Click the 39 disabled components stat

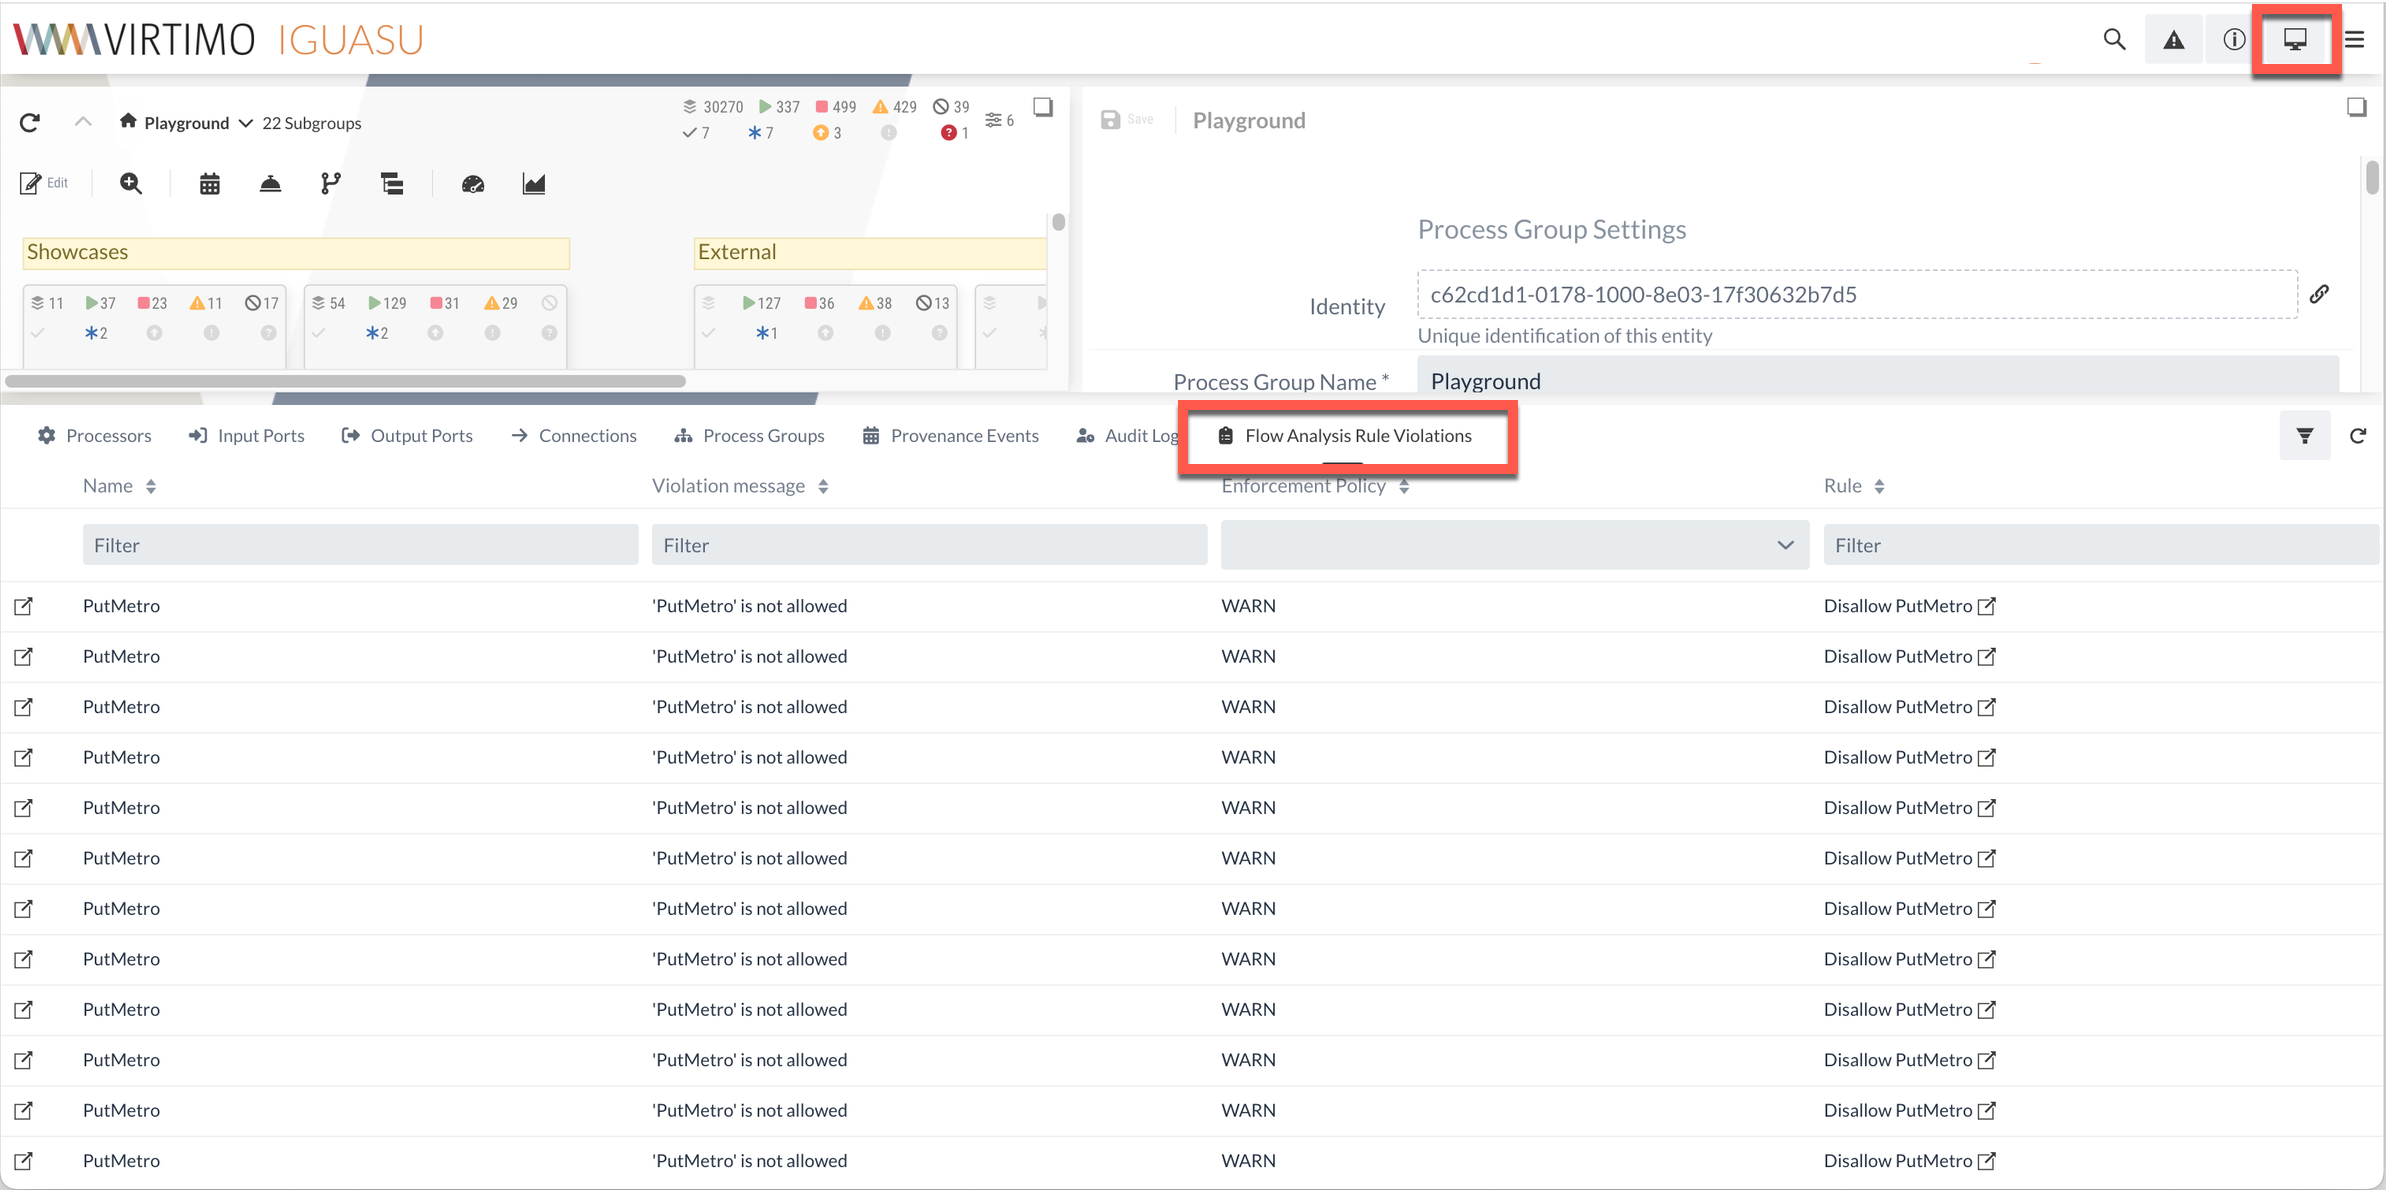tap(951, 107)
